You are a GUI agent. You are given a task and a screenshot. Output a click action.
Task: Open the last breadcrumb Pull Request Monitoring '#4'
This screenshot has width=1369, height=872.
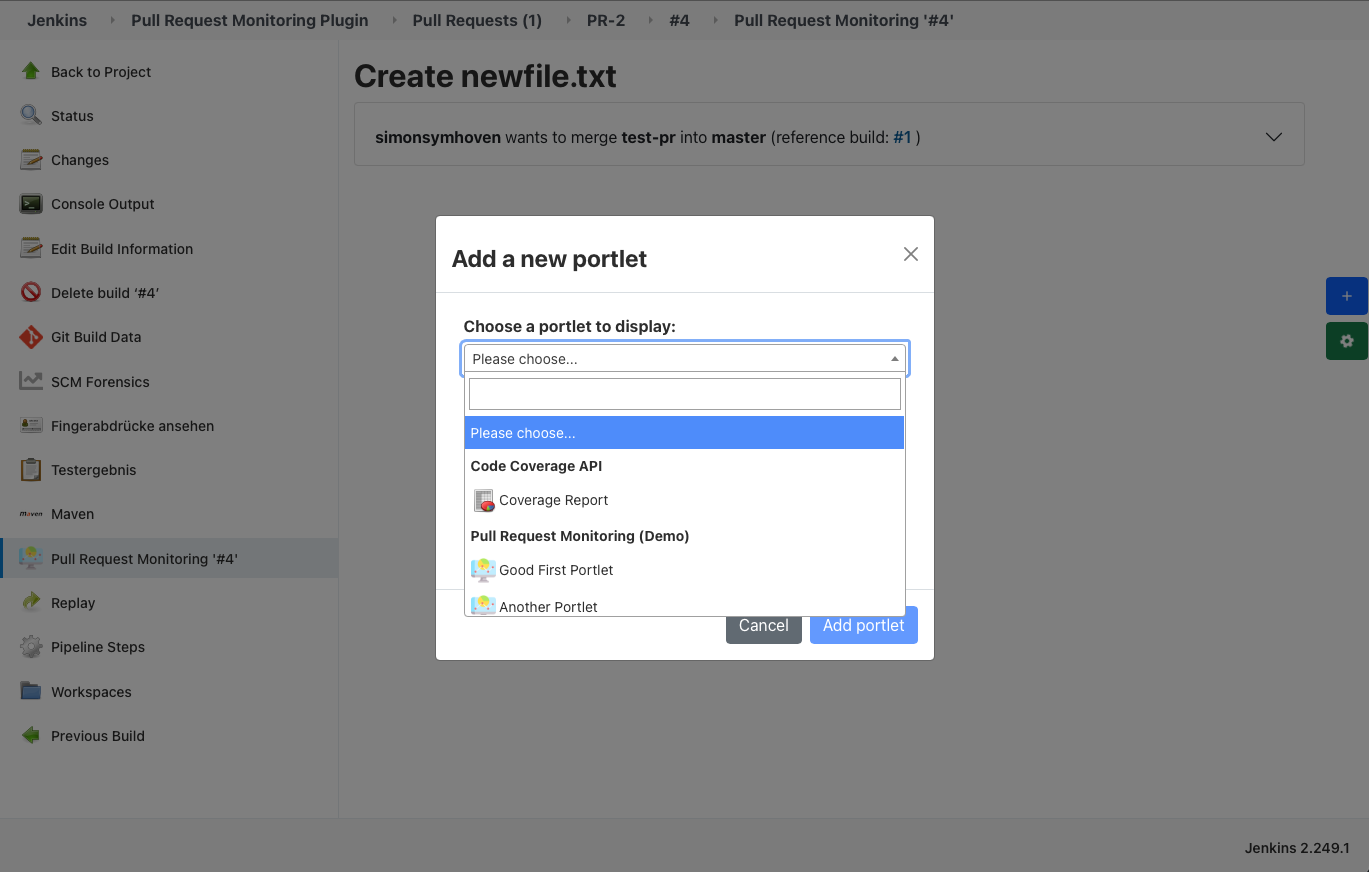[844, 20]
